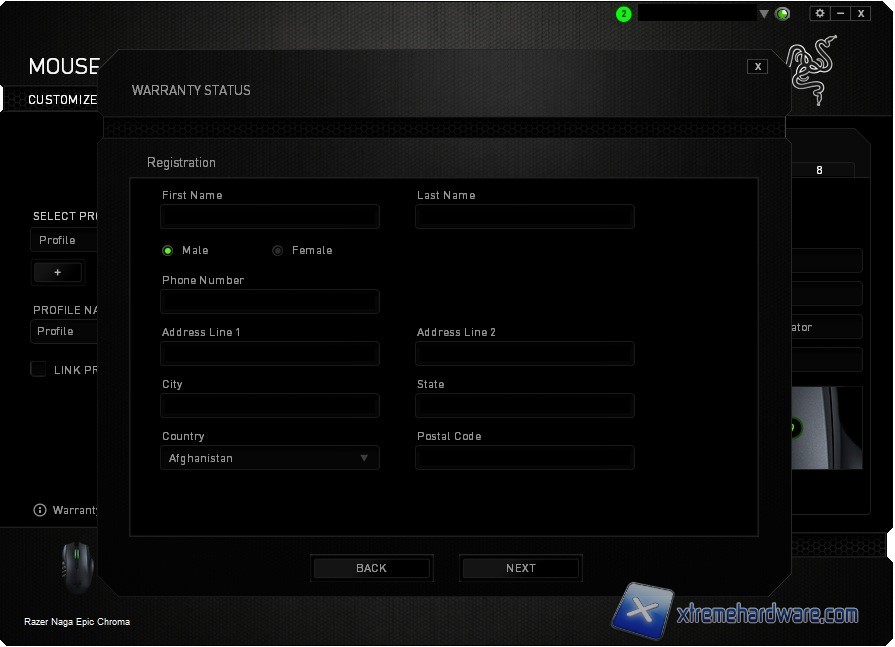Open the Select Profile dropdown

click(65, 240)
